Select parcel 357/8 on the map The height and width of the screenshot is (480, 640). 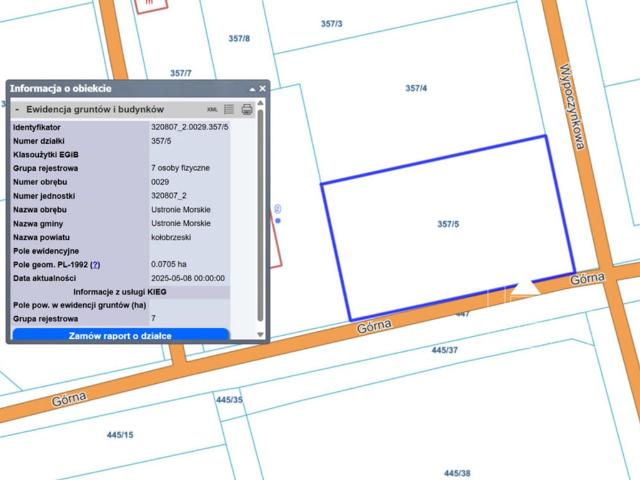(x=239, y=39)
